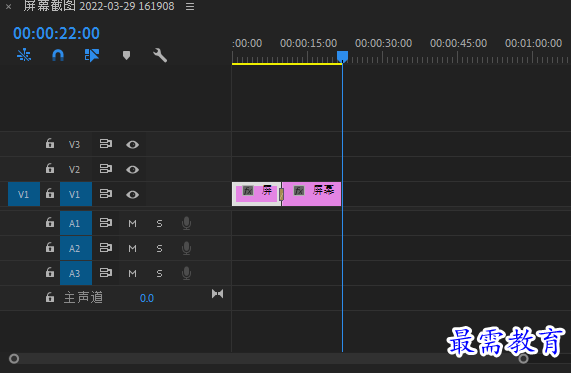Solo audio track A3
Screen dimensions: 571x373
point(159,273)
